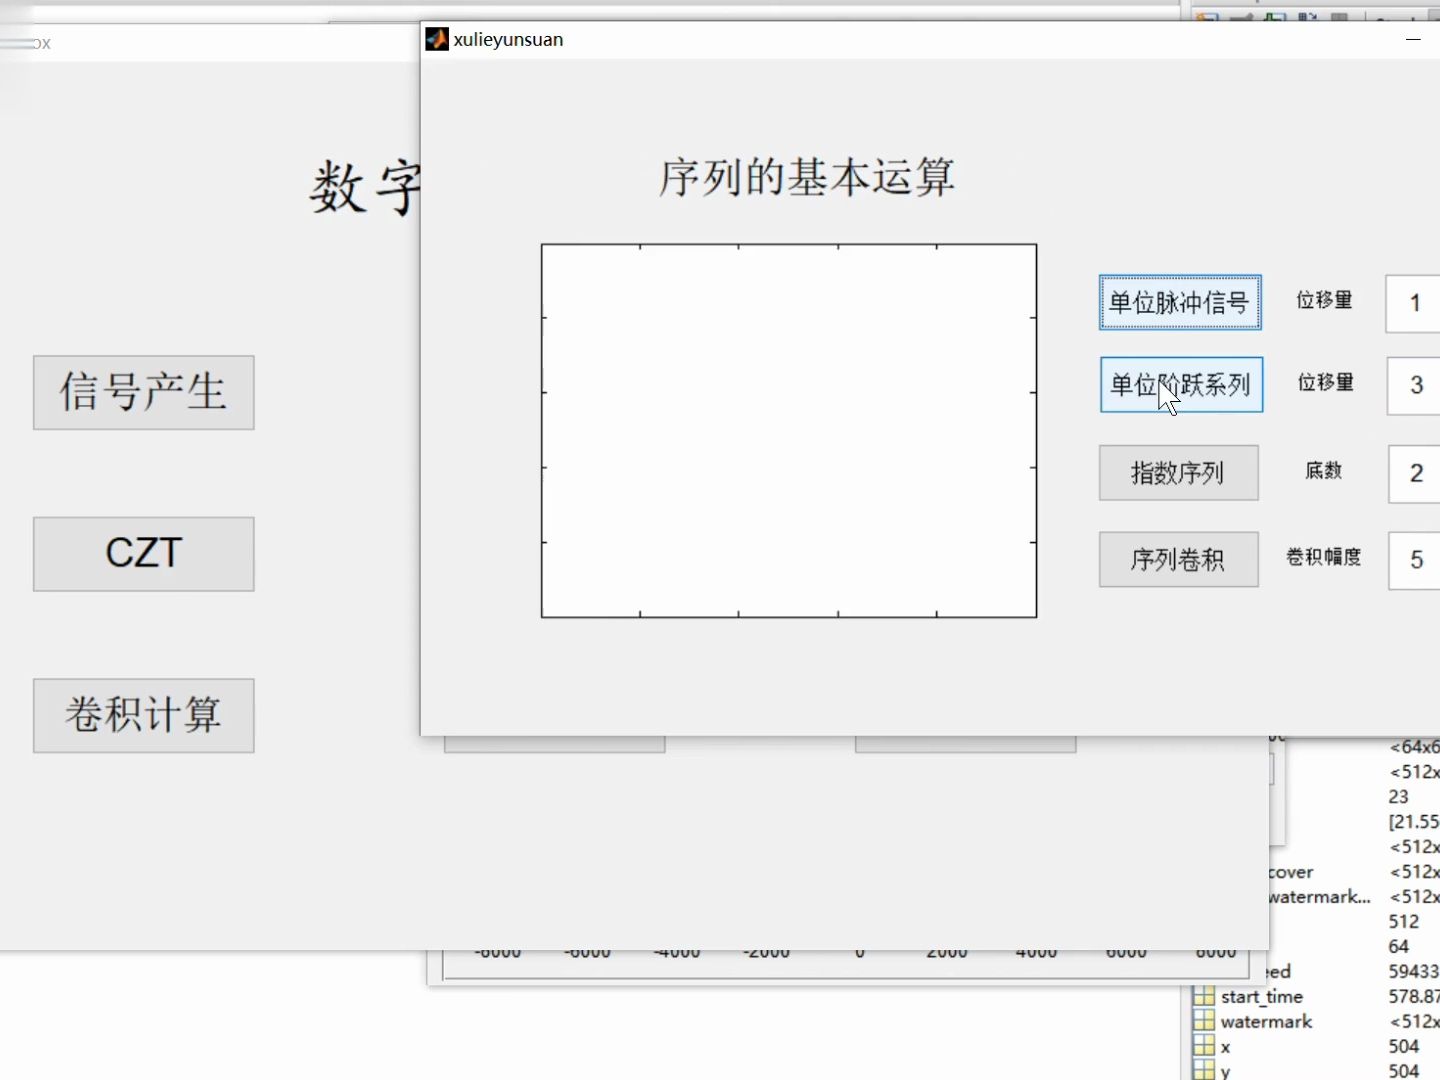Click the workspace value starting [21.55
The image size is (1440, 1080).
coord(1414,822)
